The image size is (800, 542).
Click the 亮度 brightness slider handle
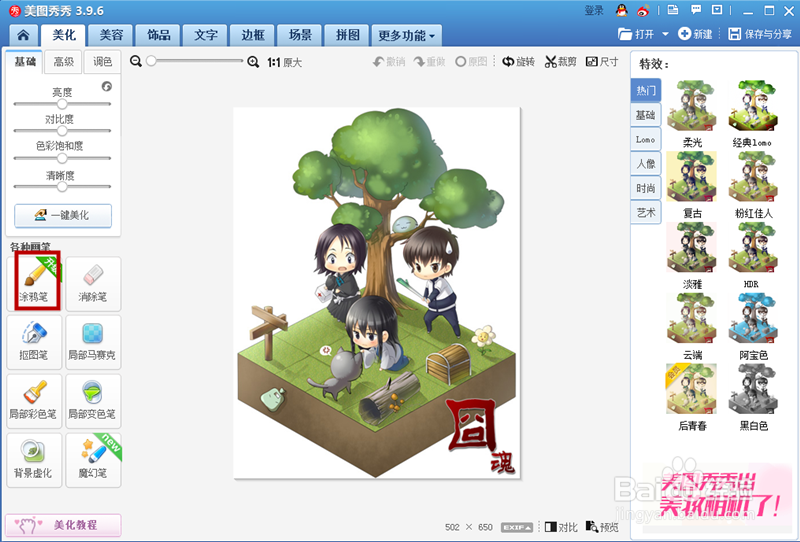click(x=62, y=104)
